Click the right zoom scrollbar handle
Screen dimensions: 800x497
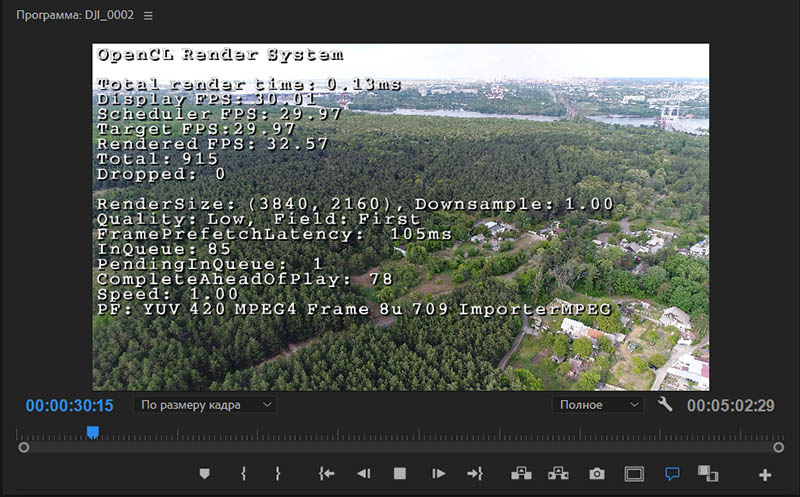pos(778,448)
